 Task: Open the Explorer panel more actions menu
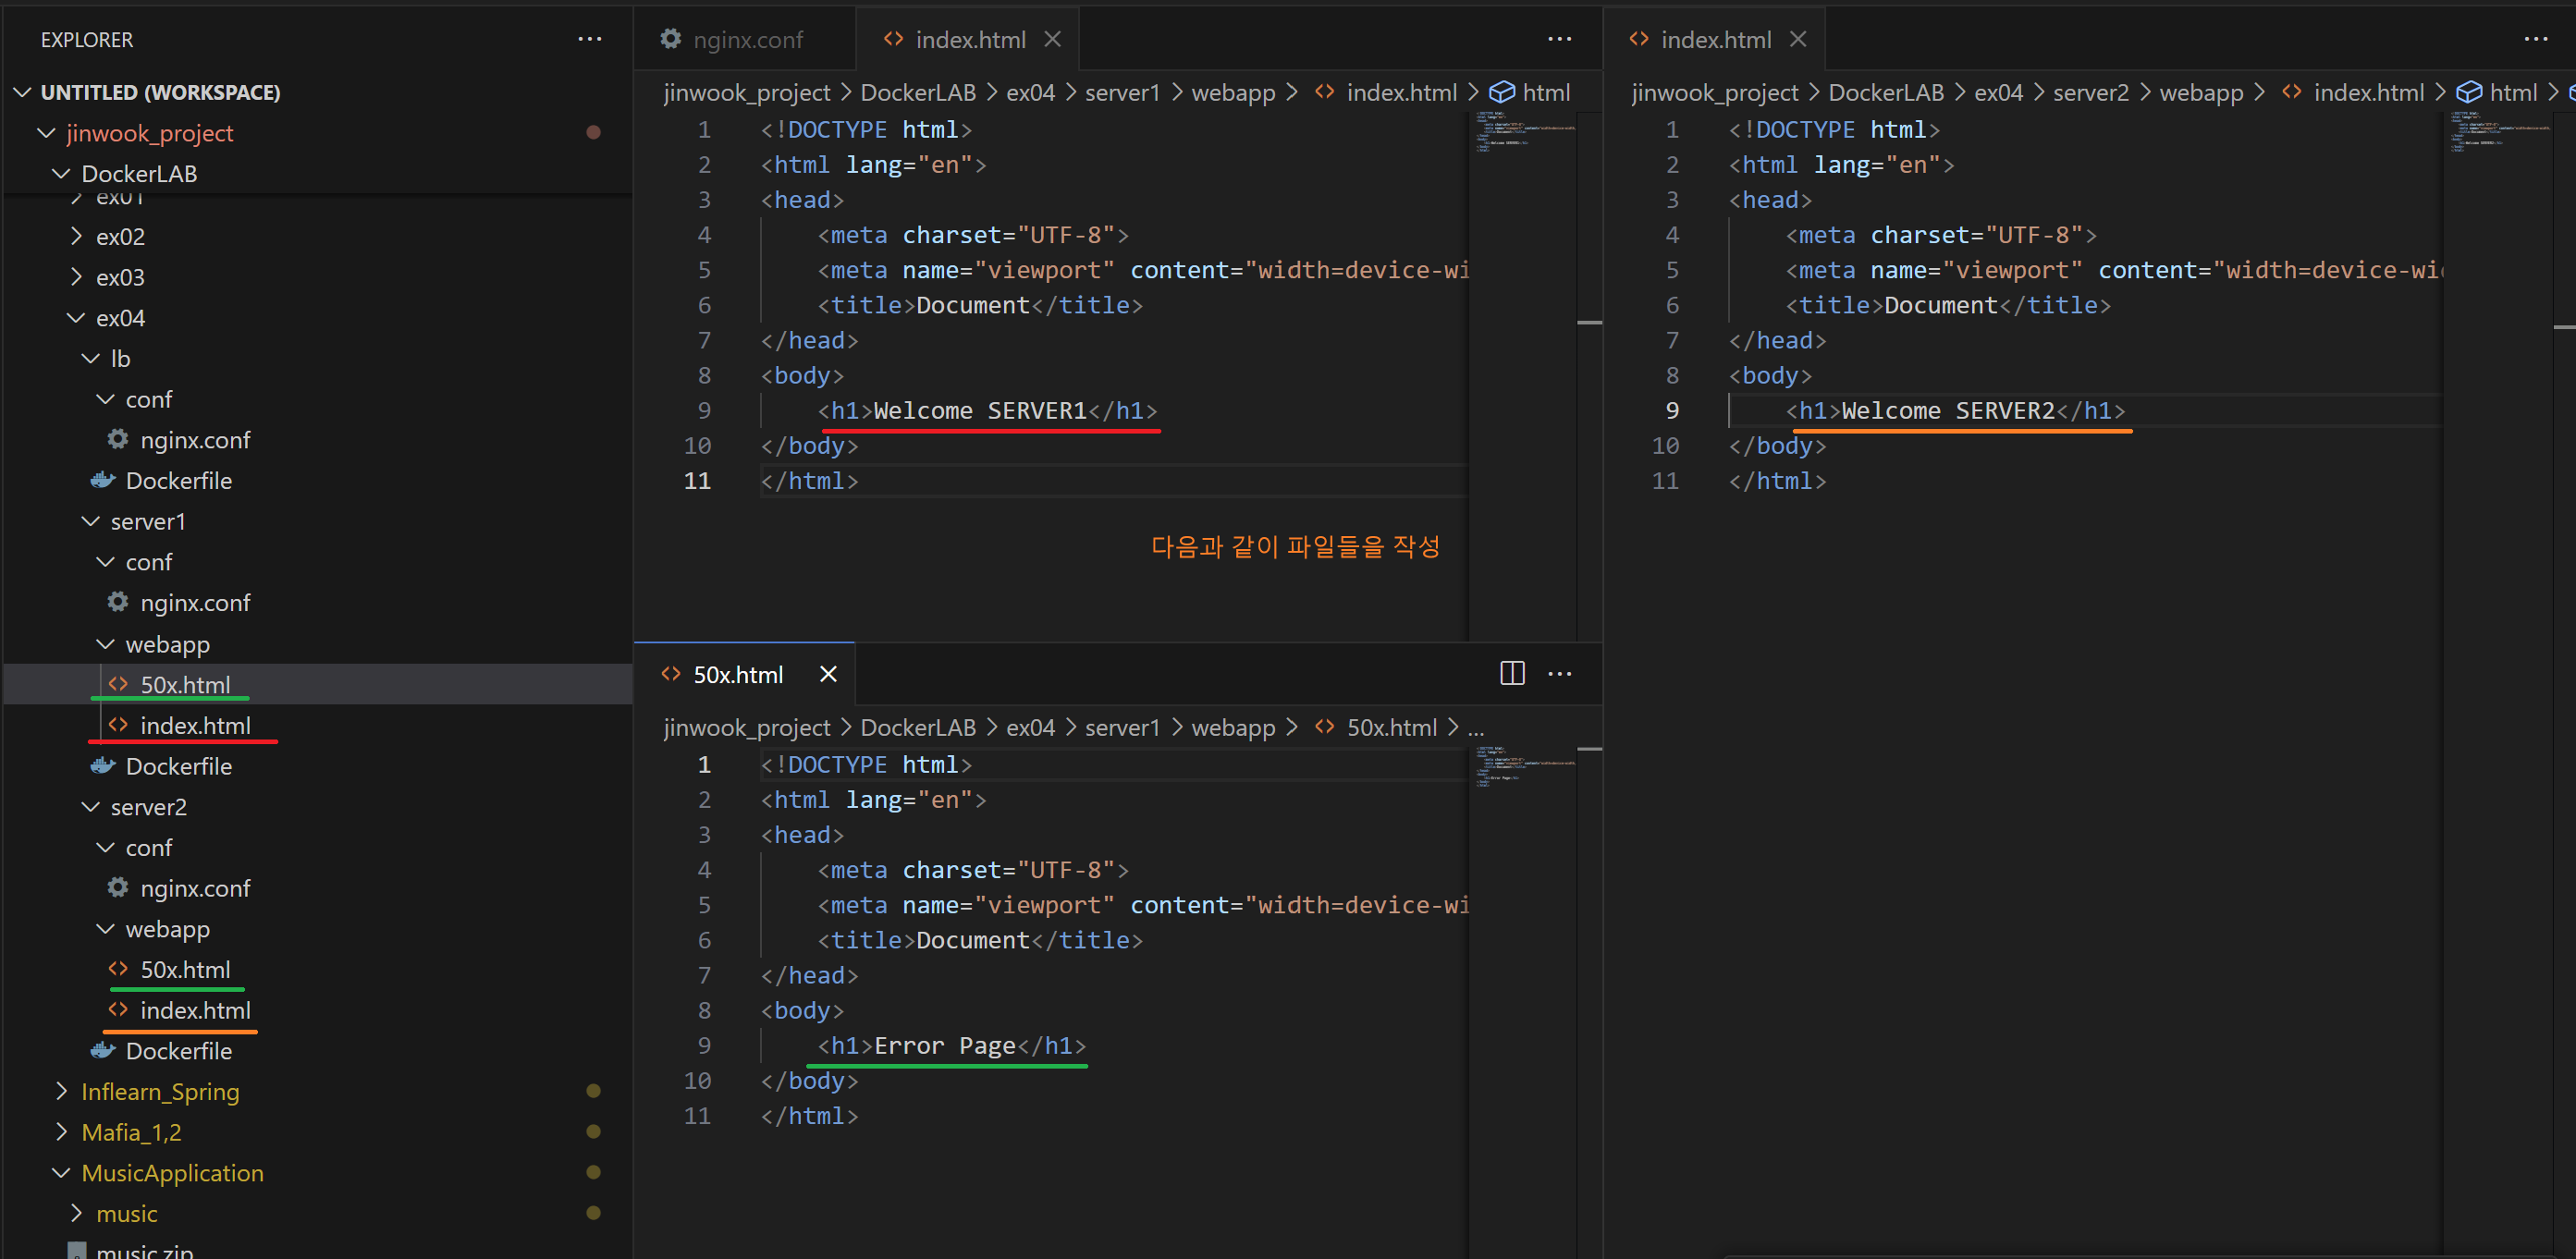pyautogui.click(x=590, y=40)
